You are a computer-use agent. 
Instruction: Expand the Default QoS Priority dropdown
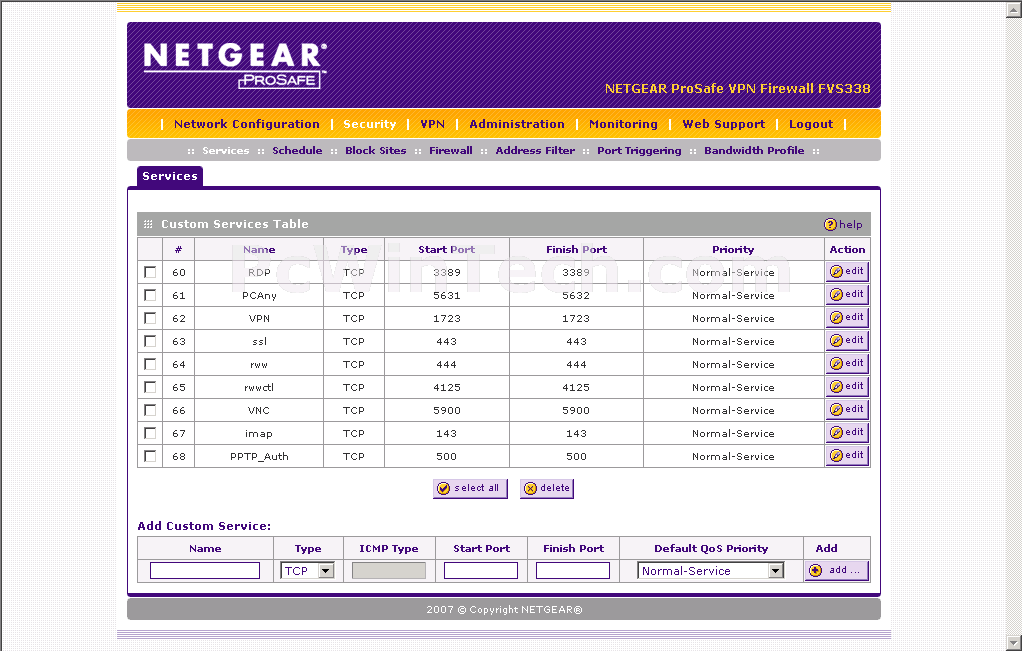click(710, 571)
